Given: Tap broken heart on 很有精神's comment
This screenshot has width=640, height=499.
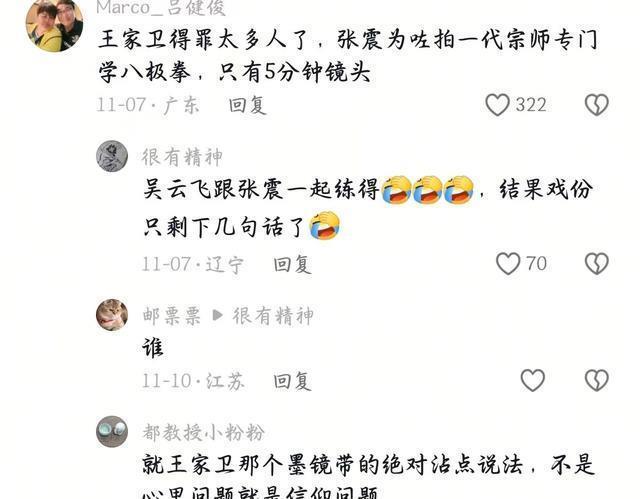Looking at the screenshot, I should (x=597, y=263).
